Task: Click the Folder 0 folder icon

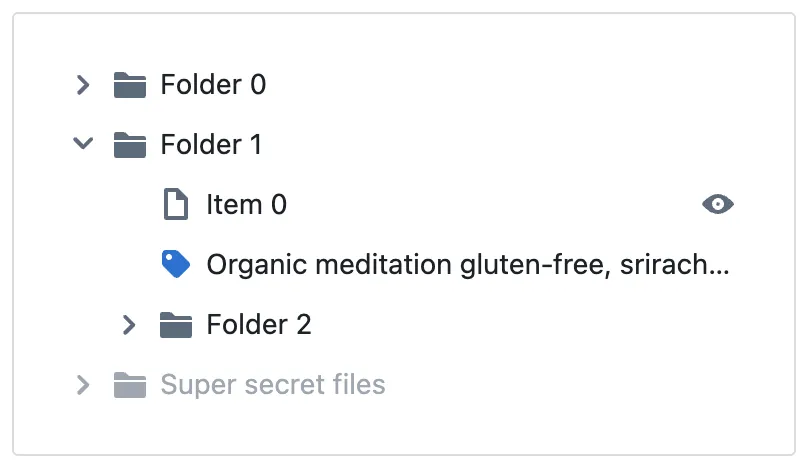Action: [130, 85]
